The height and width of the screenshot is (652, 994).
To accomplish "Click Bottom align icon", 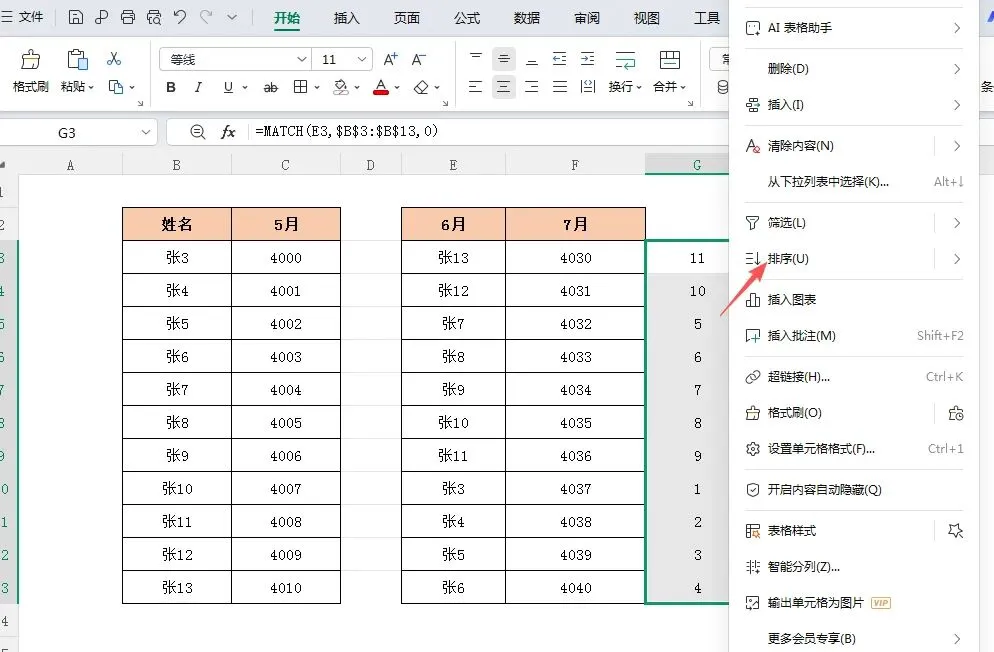I will click(532, 59).
